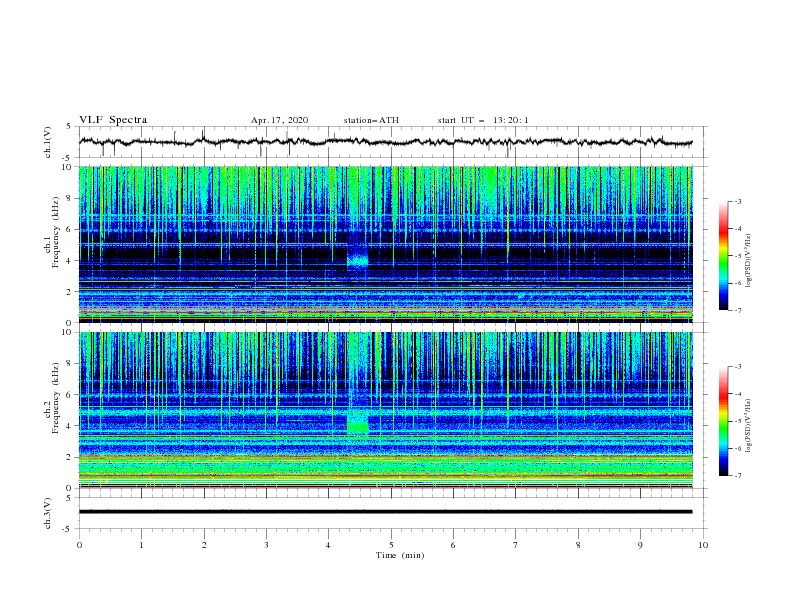Click the ch.1 voltage waveform trace
Screen dimensions: 792x612
click(x=385, y=142)
